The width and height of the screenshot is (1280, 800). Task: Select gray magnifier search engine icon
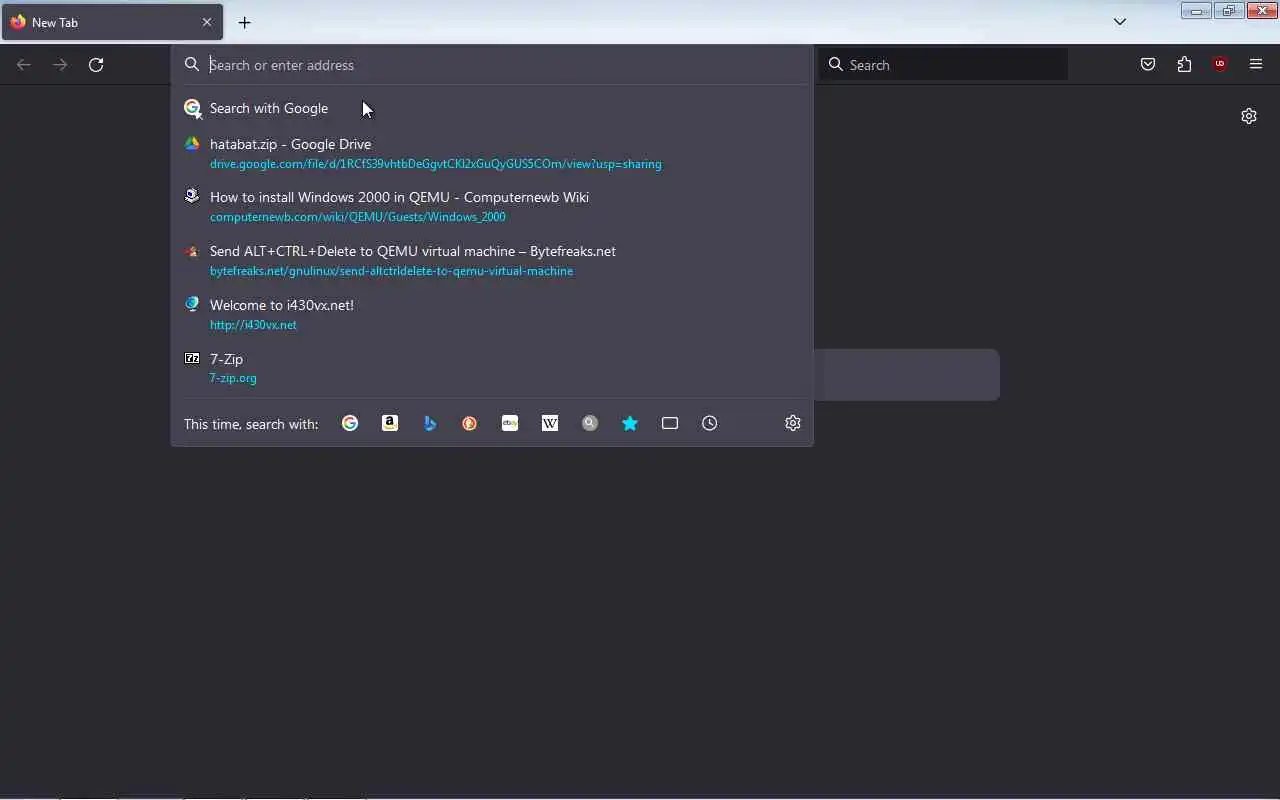click(590, 423)
